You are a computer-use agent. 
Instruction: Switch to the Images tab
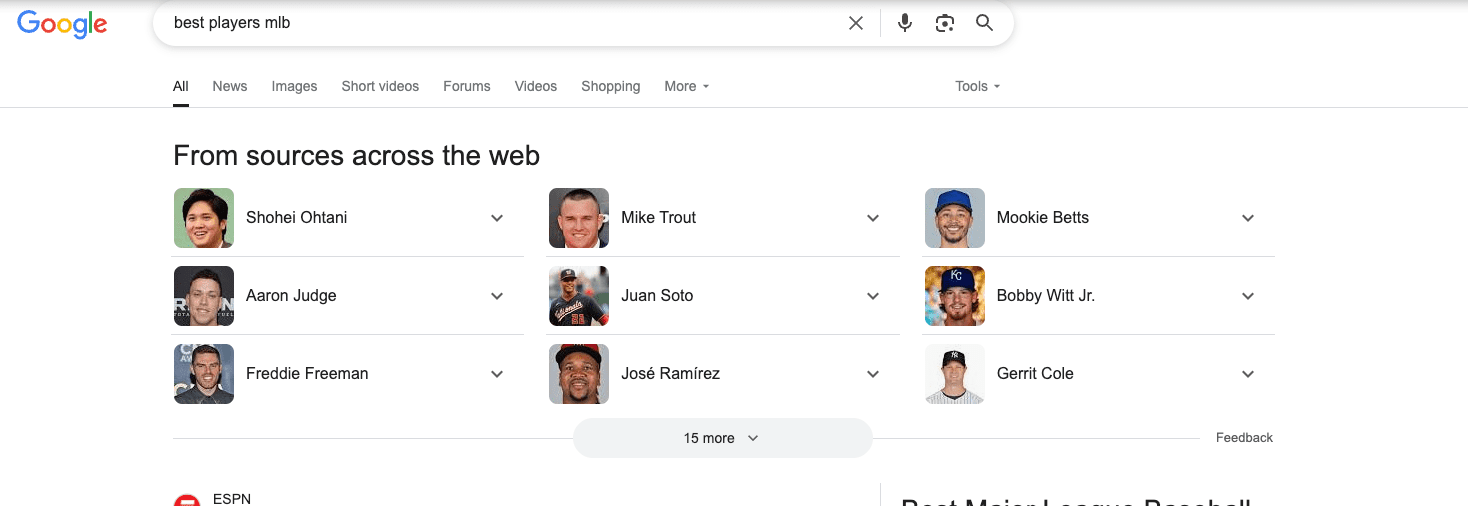pos(294,86)
